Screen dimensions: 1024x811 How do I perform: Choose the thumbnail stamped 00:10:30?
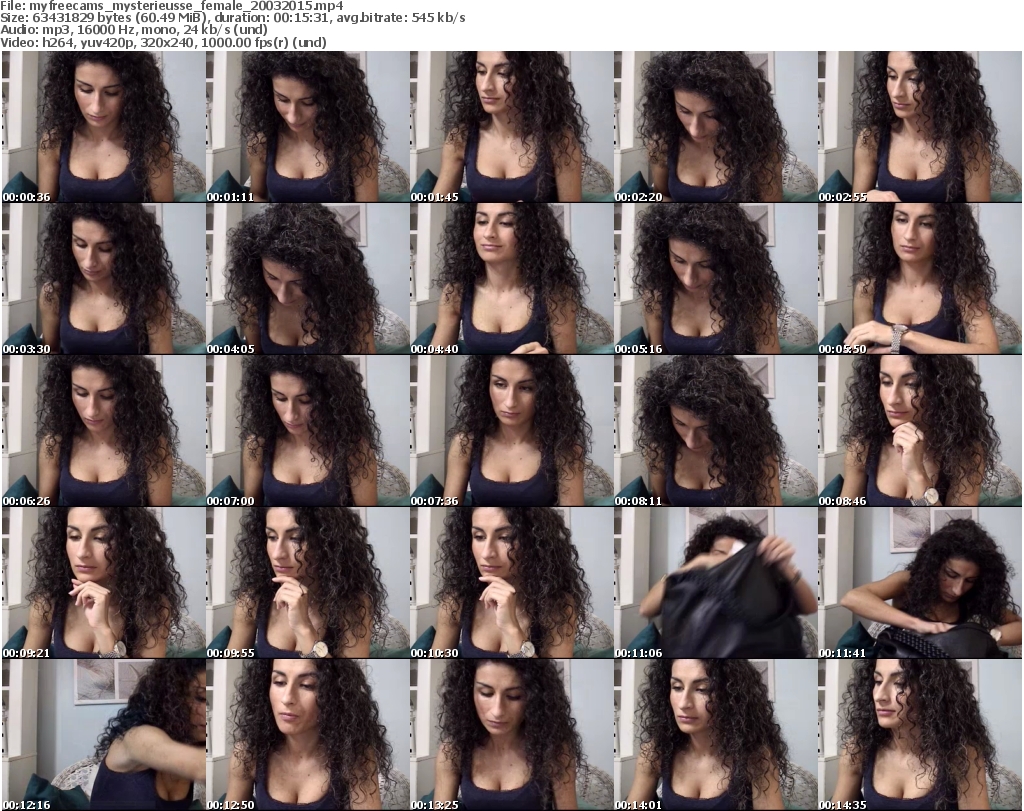511,583
